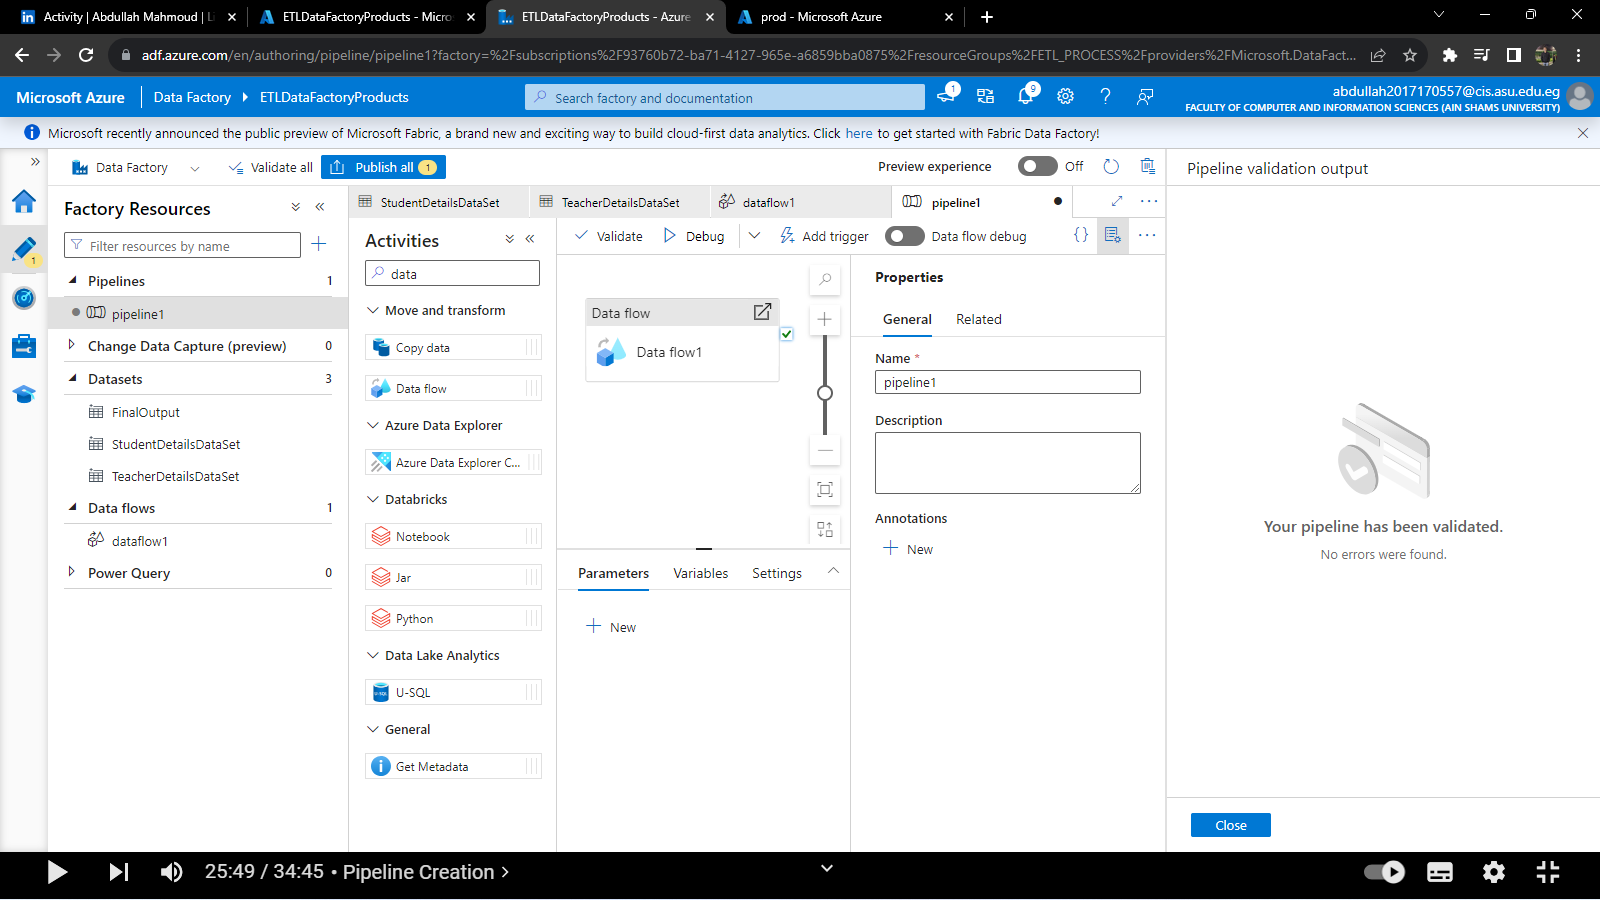The height and width of the screenshot is (900, 1600).
Task: Open pipeline code view with braces icon
Action: pos(1079,235)
